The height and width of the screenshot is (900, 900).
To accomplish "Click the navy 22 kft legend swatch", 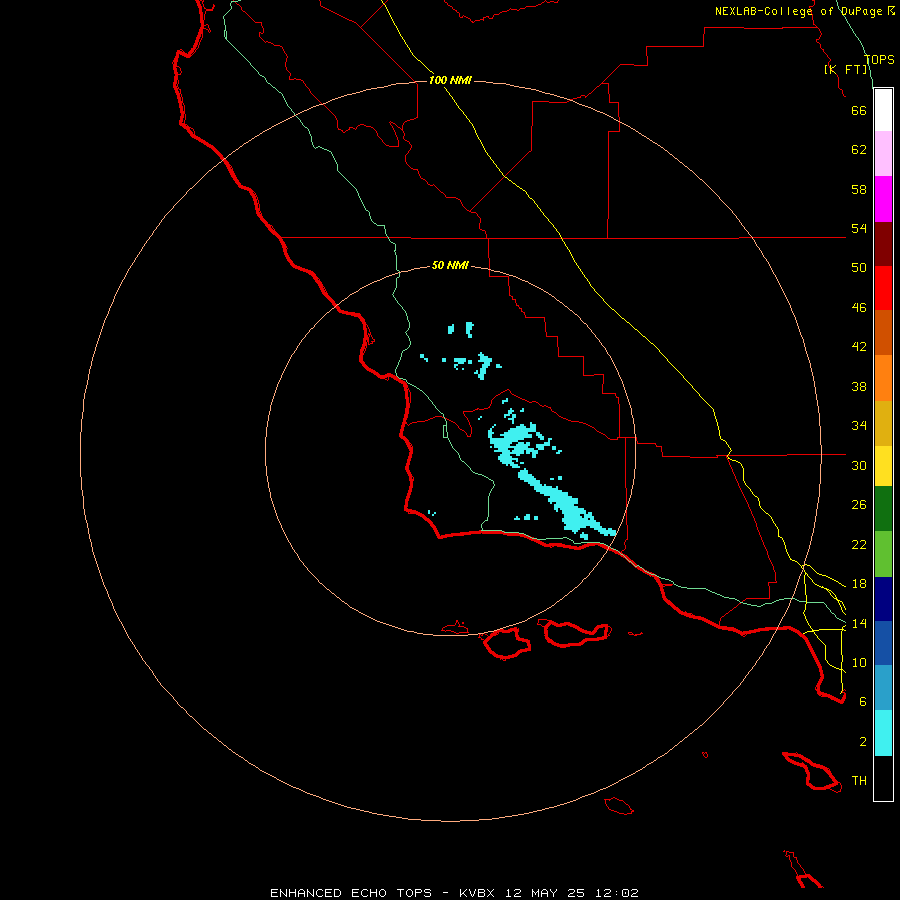I will point(883,599).
